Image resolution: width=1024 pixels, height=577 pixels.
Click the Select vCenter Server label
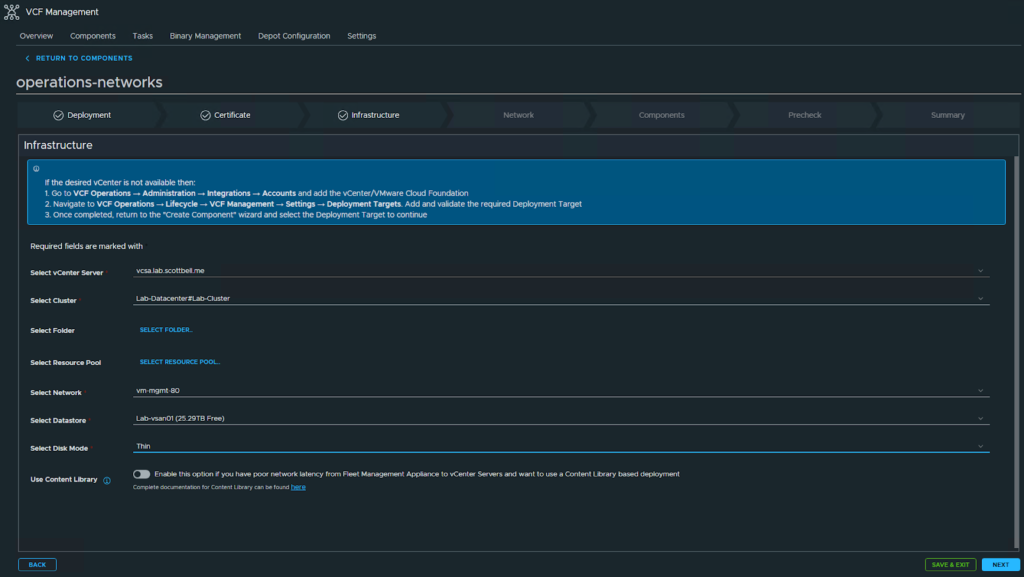tap(67, 273)
